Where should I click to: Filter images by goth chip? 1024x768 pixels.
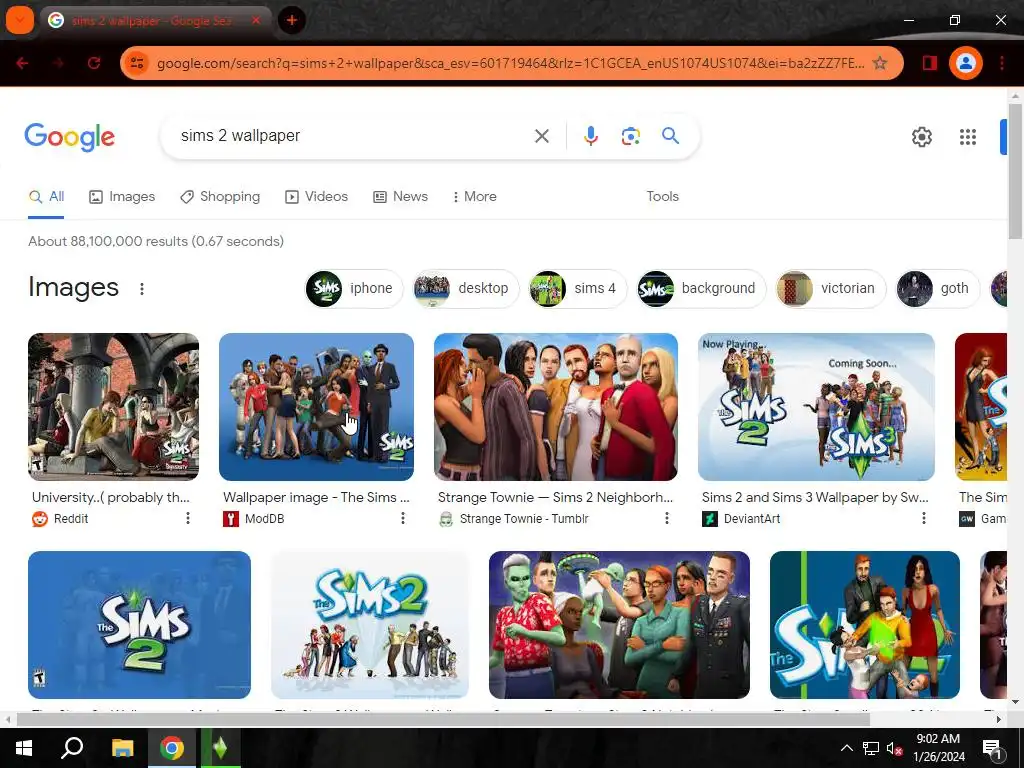(937, 289)
